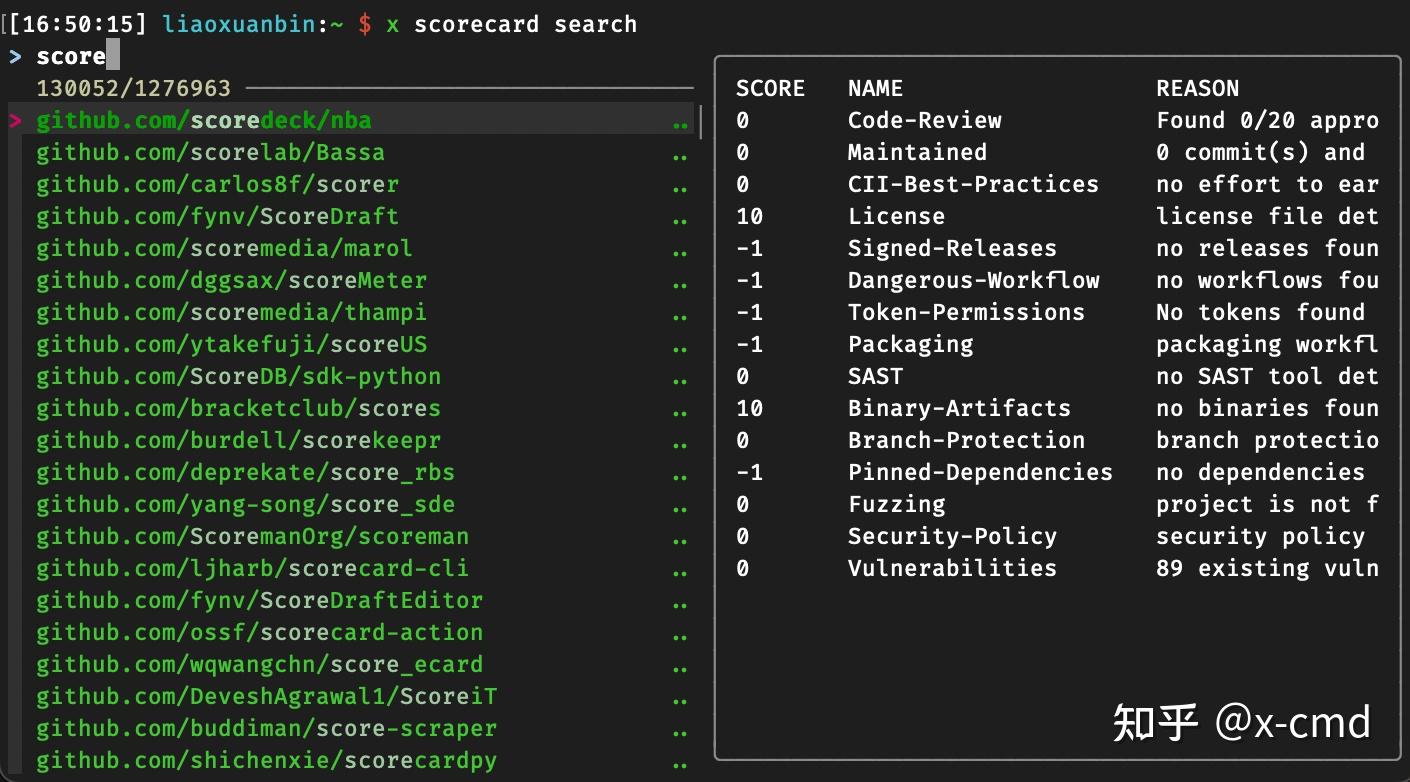Select the github.com/scoremedia/marol result
Image resolution: width=1410 pixels, height=782 pixels.
(x=222, y=248)
